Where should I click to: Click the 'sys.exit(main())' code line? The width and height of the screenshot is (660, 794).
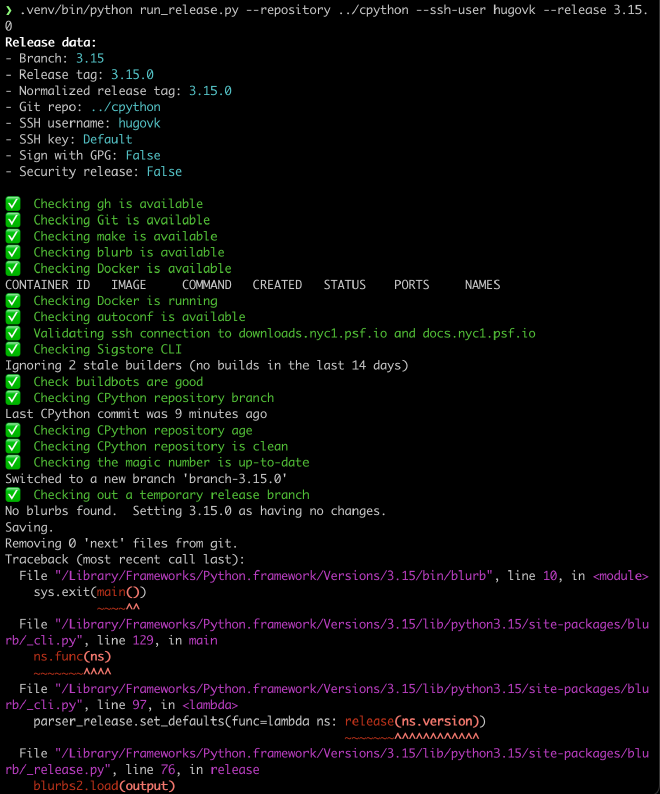pos(90,592)
